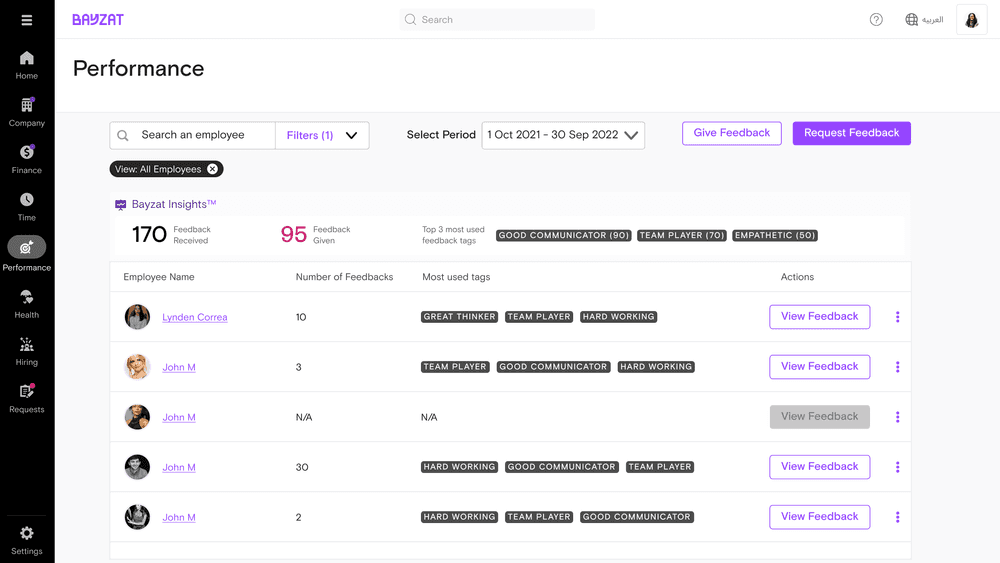Open Lynden Correa profile link
Image resolution: width=1000 pixels, height=563 pixels.
[x=195, y=318]
